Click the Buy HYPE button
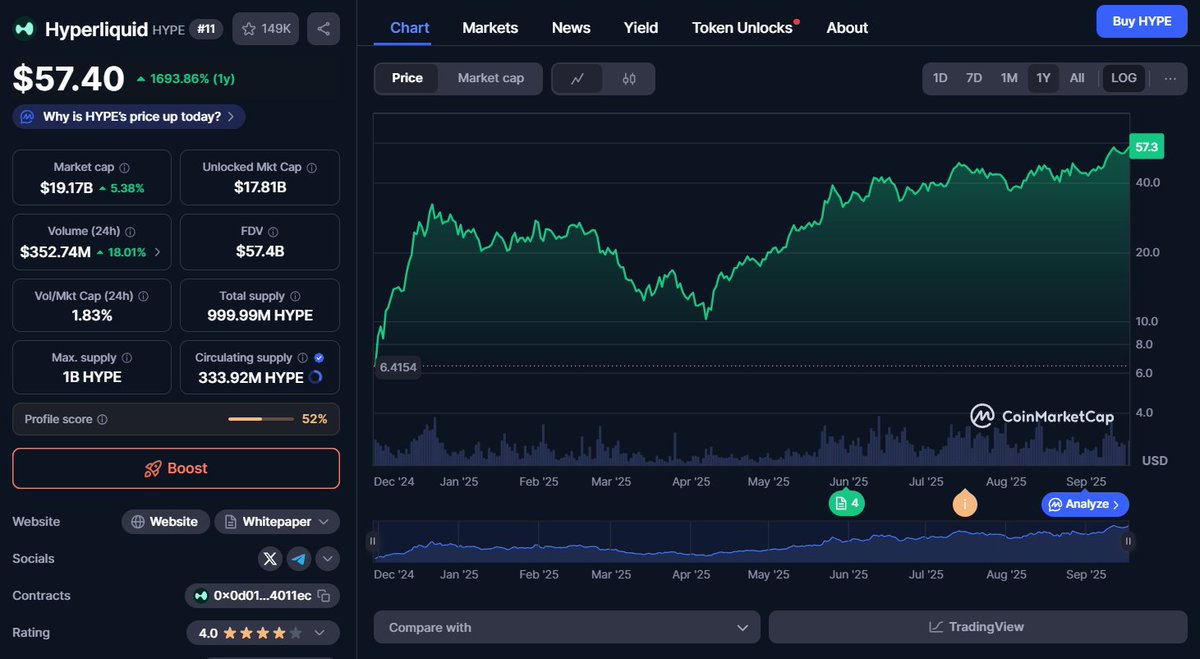The image size is (1200, 659). pos(1141,21)
